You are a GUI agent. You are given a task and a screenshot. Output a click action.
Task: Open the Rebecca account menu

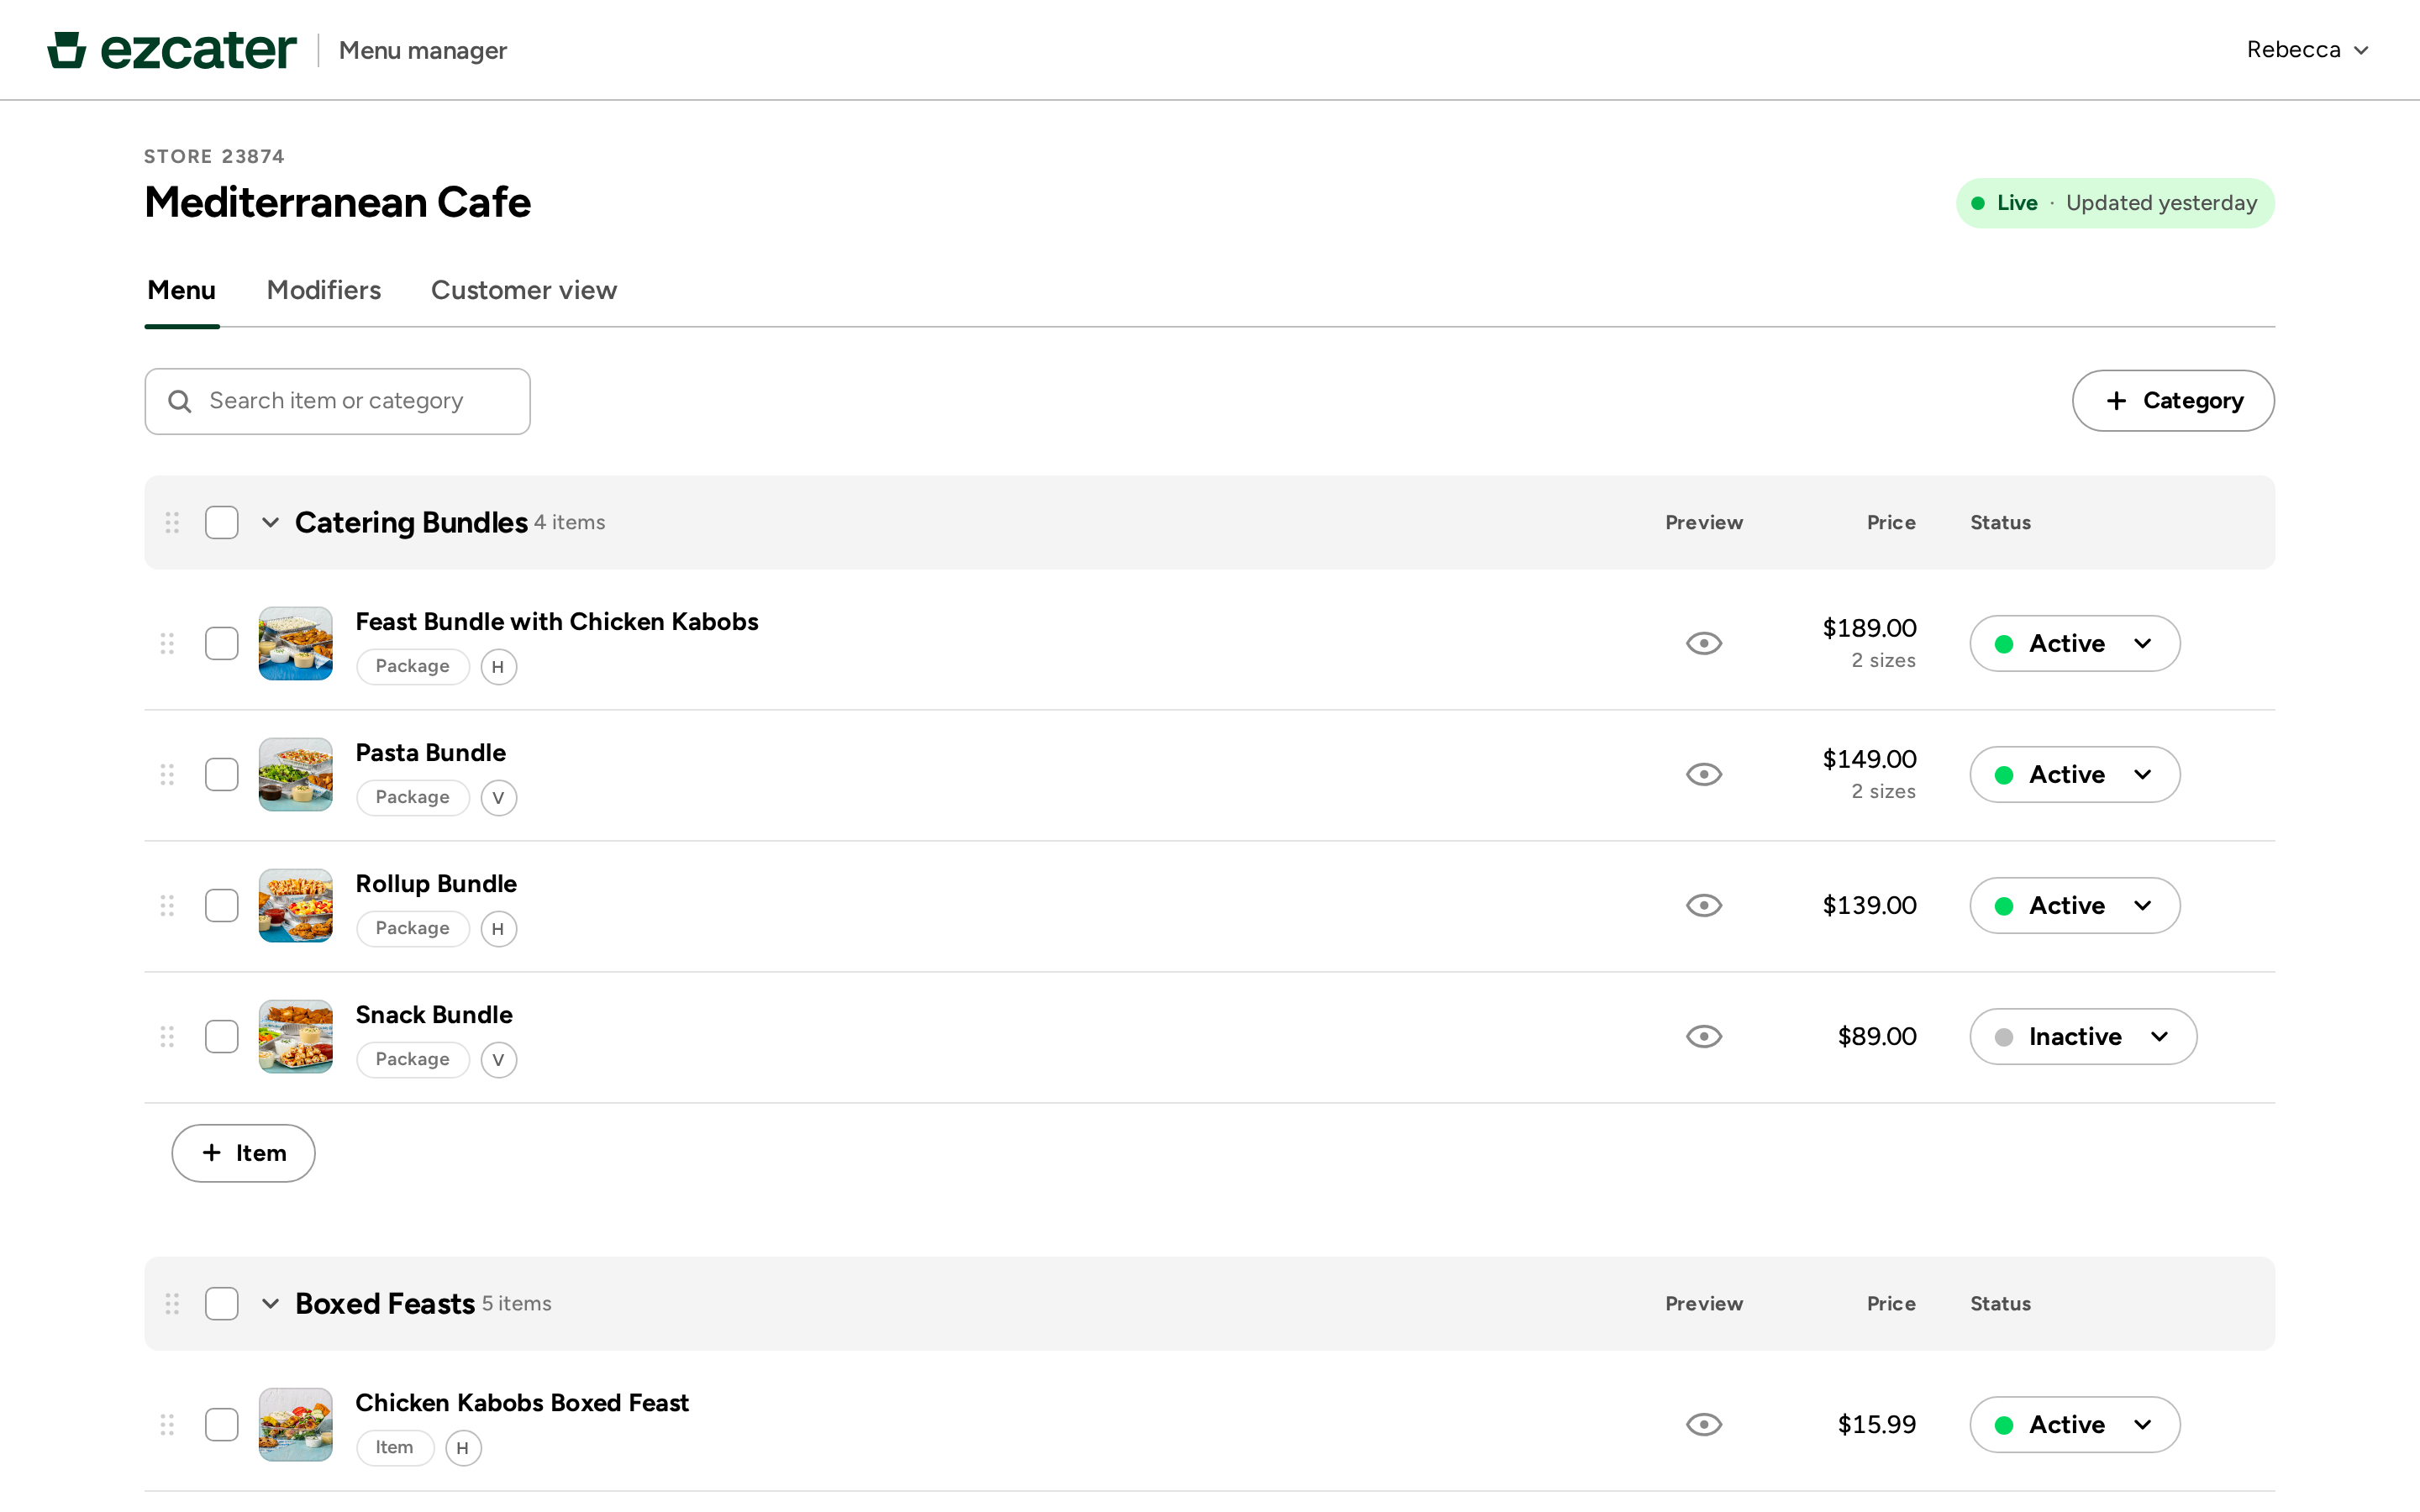[x=2308, y=50]
